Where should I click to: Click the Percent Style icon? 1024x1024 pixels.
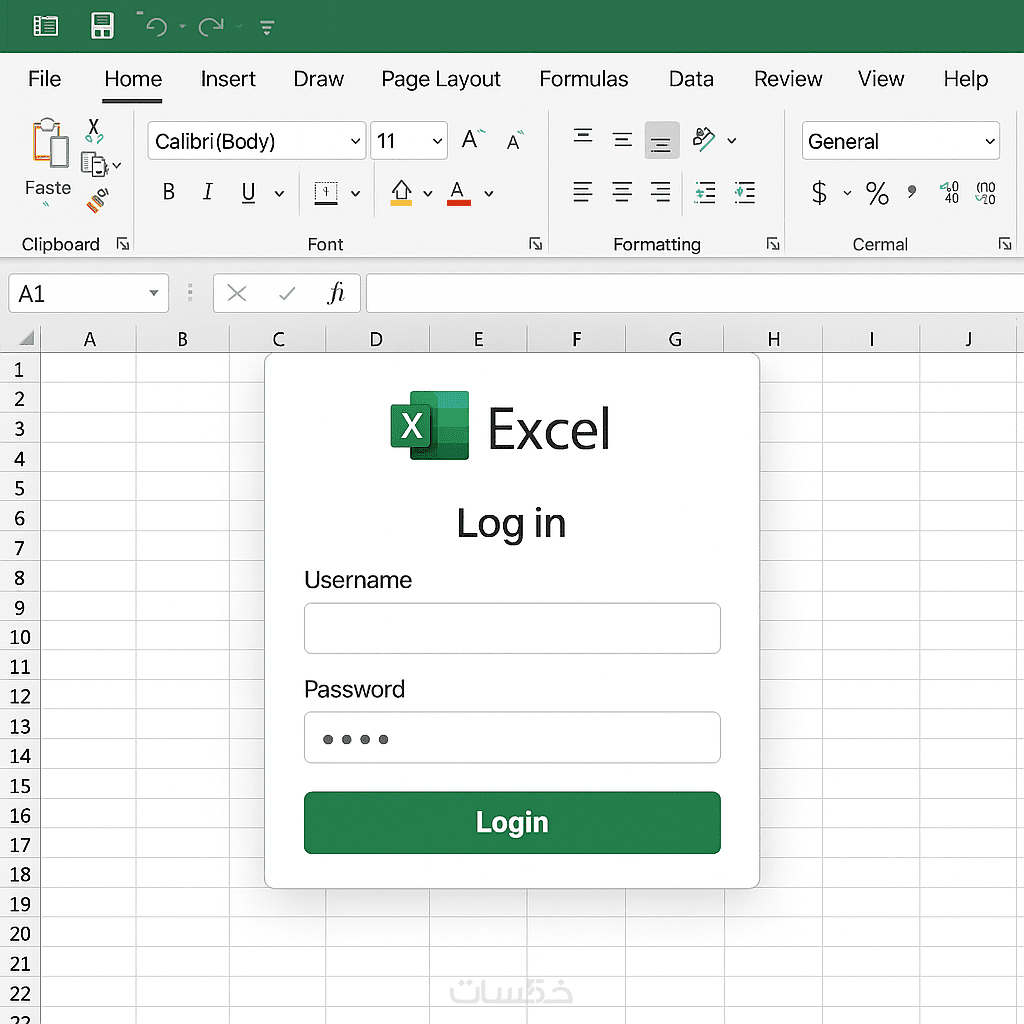click(x=877, y=193)
